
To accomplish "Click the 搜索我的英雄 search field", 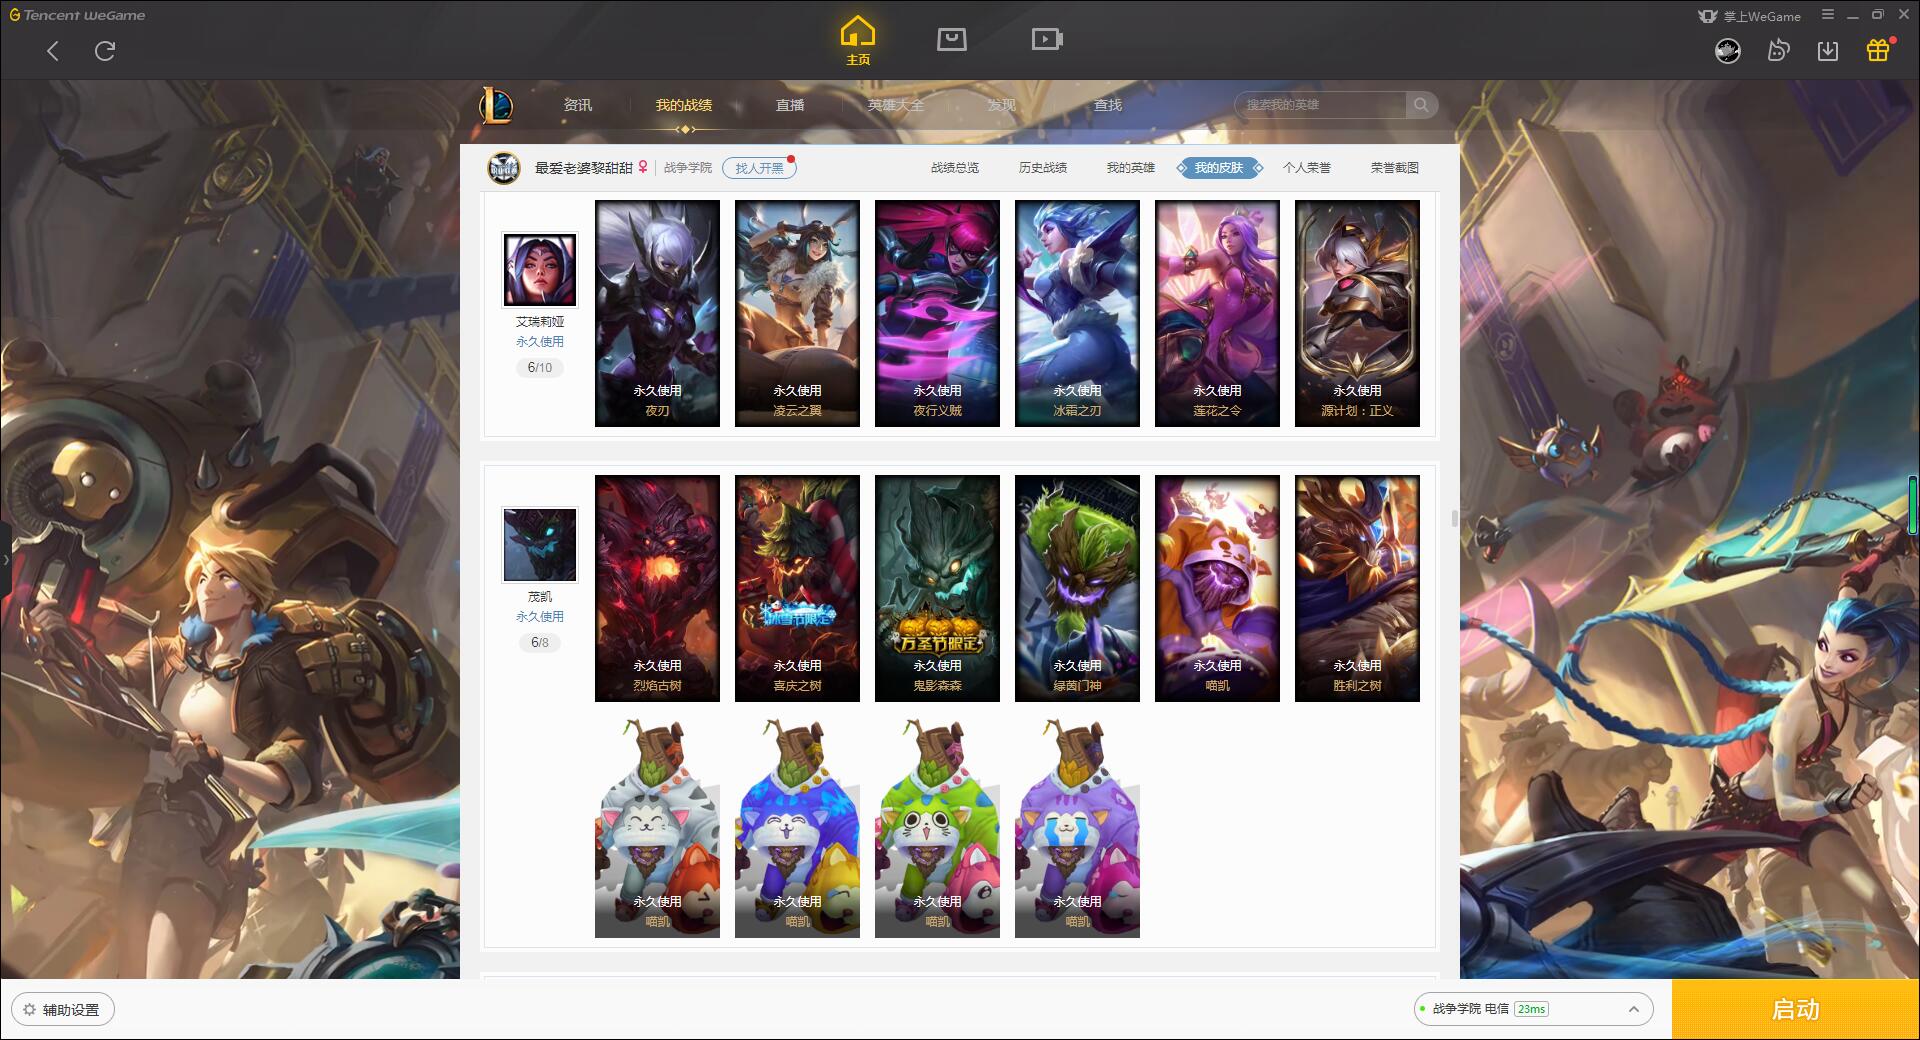I will [1322, 105].
